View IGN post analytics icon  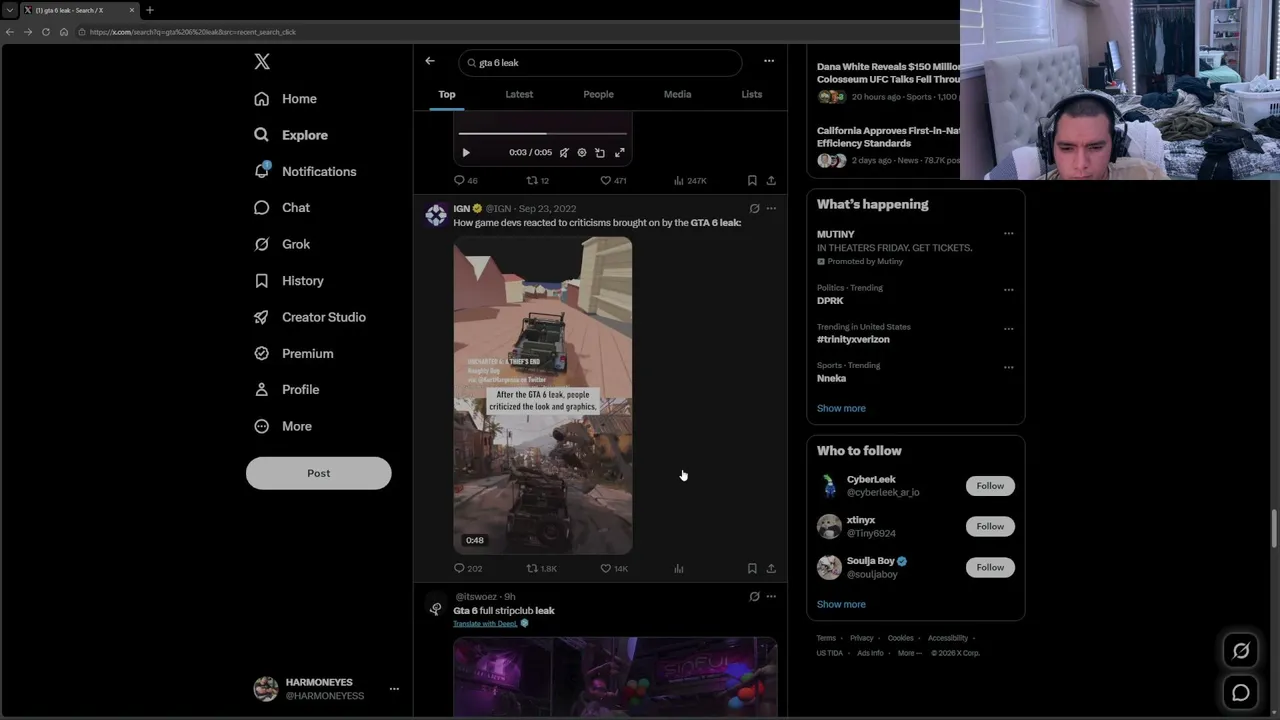tap(679, 569)
